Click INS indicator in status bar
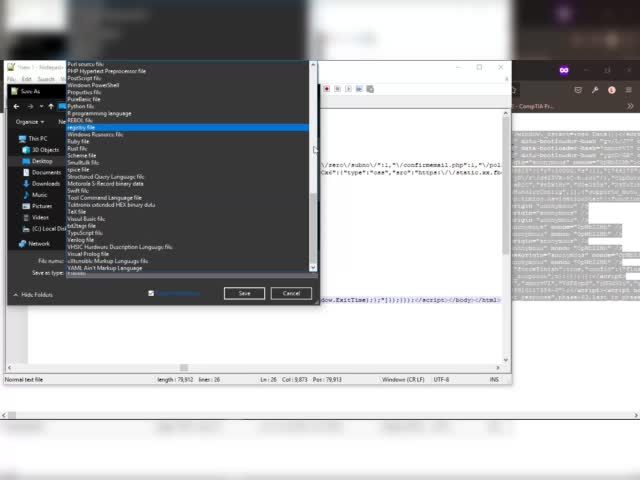 tap(494, 380)
